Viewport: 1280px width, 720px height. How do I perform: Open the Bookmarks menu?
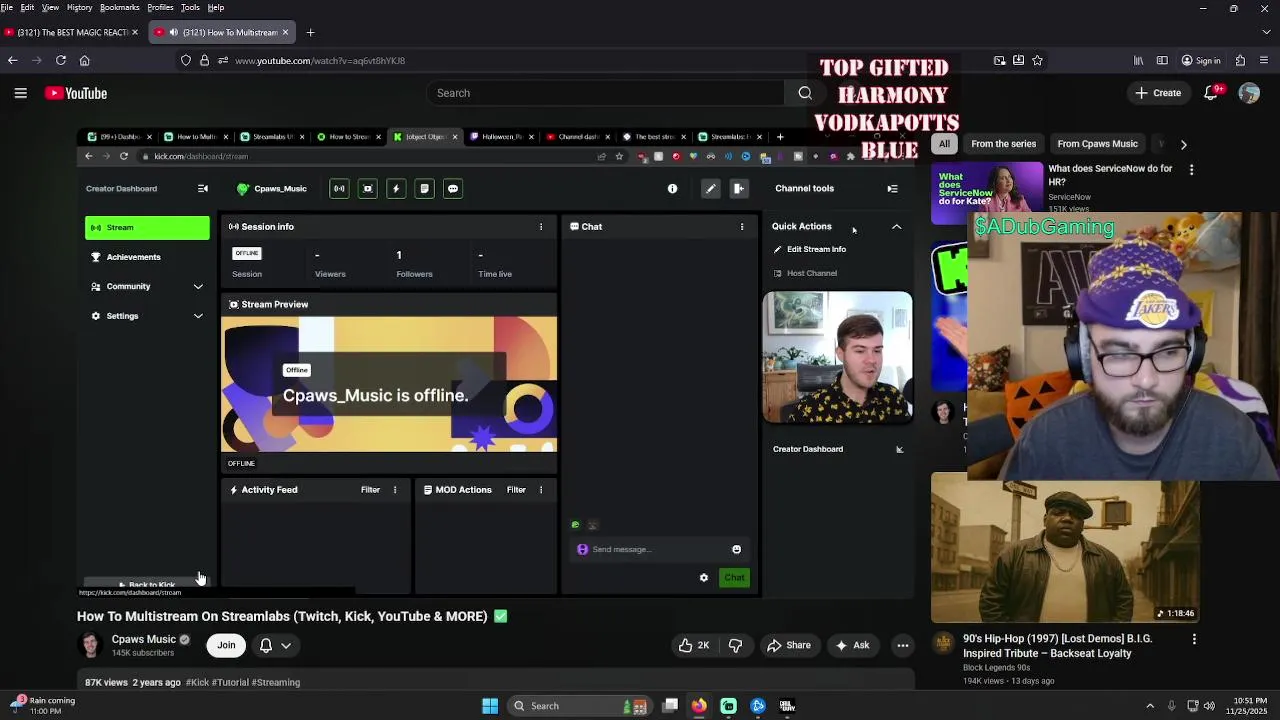tap(119, 7)
